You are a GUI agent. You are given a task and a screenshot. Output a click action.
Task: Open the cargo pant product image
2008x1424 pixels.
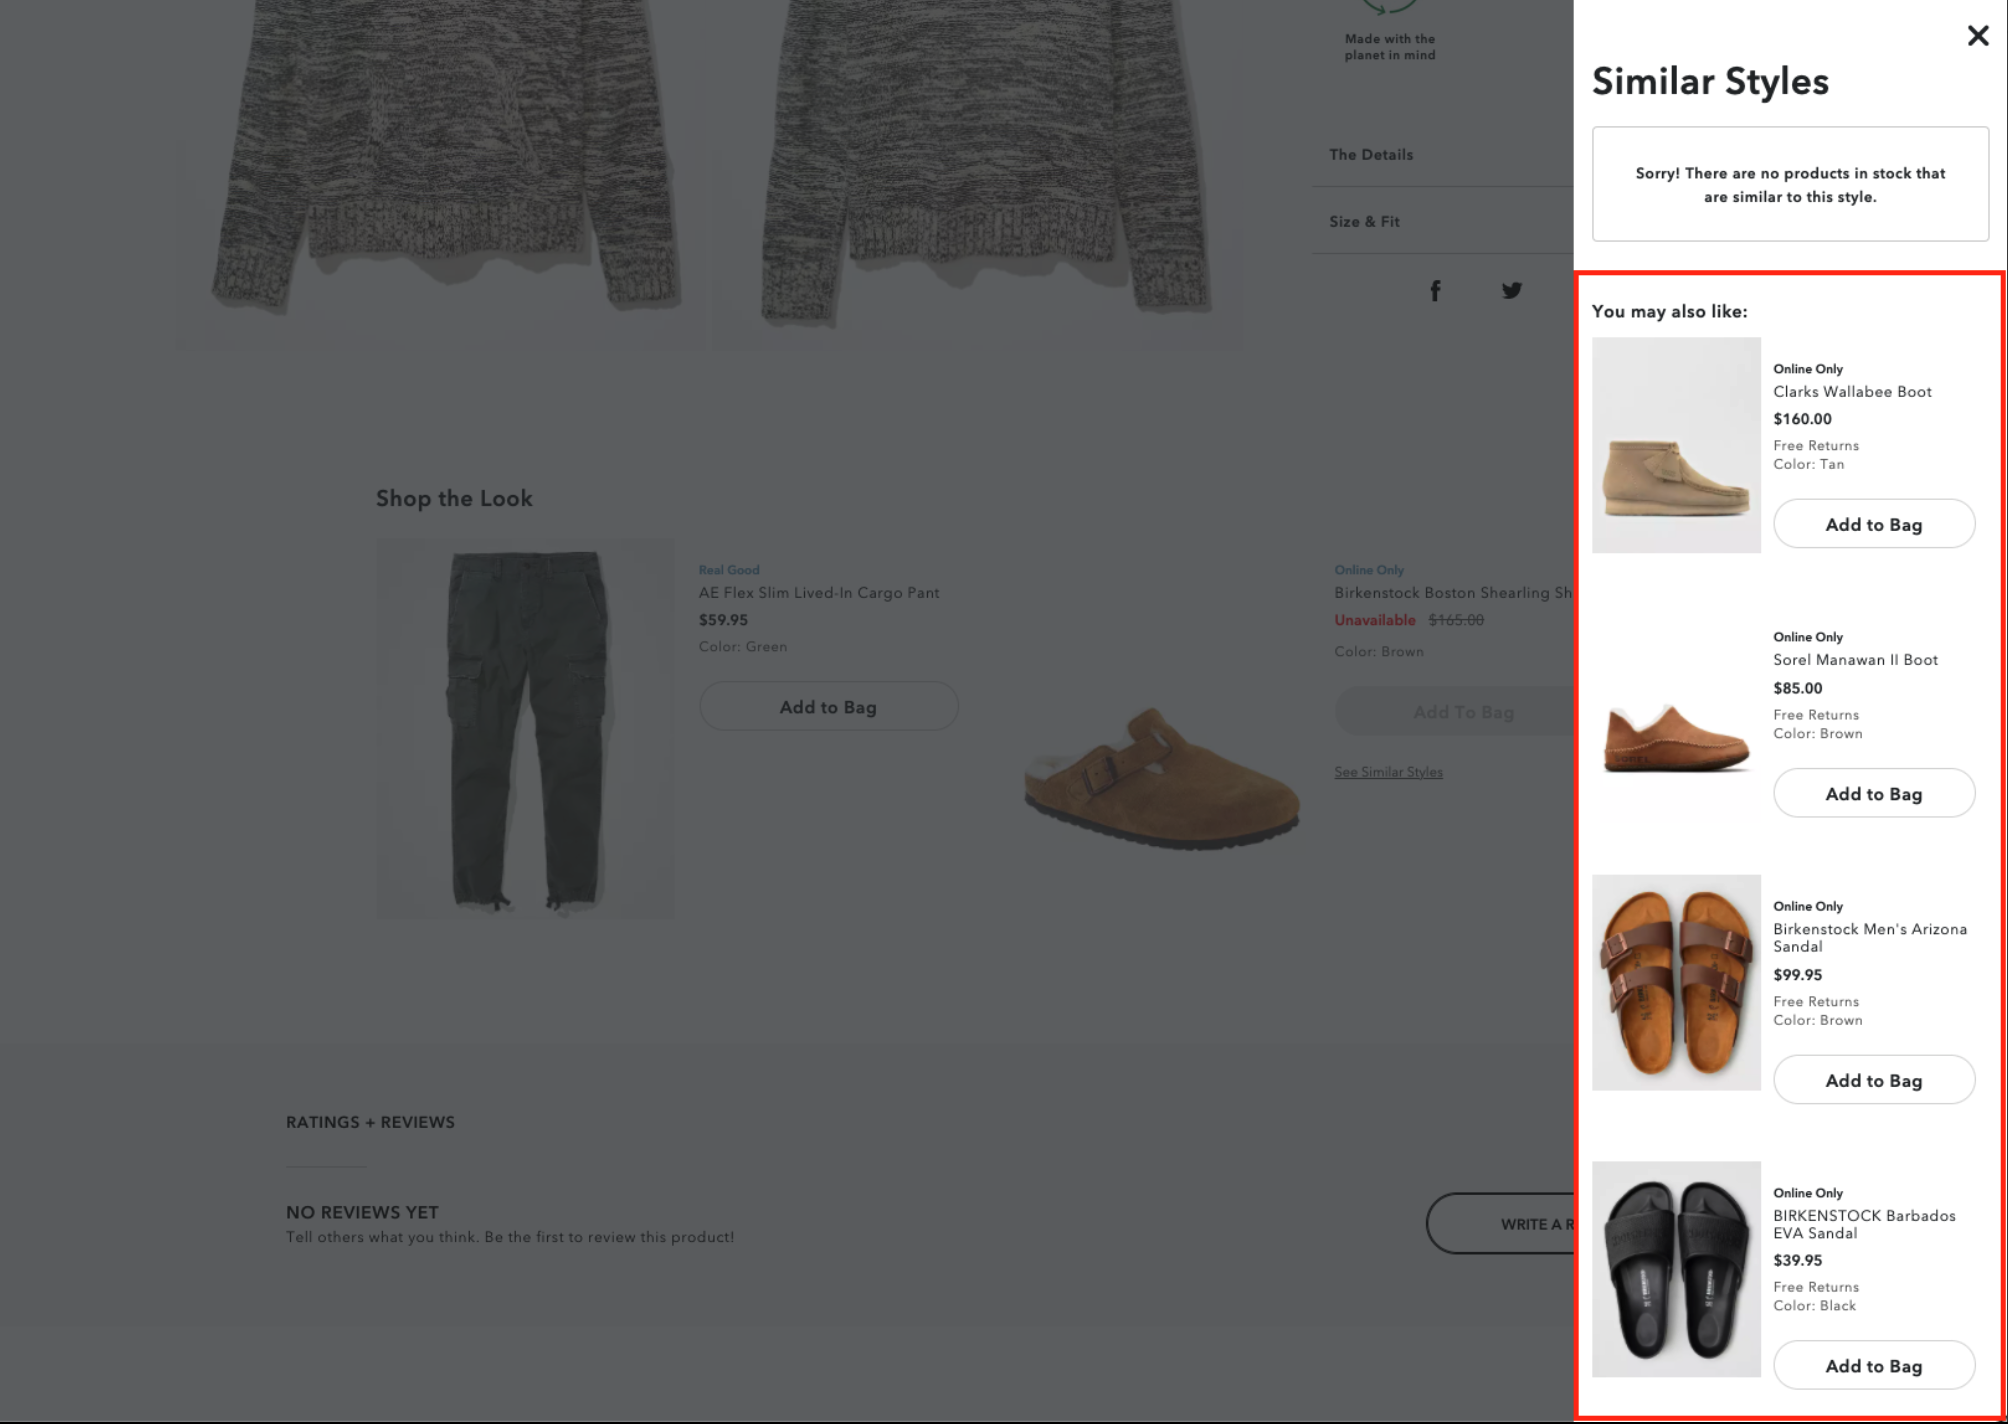coord(525,728)
